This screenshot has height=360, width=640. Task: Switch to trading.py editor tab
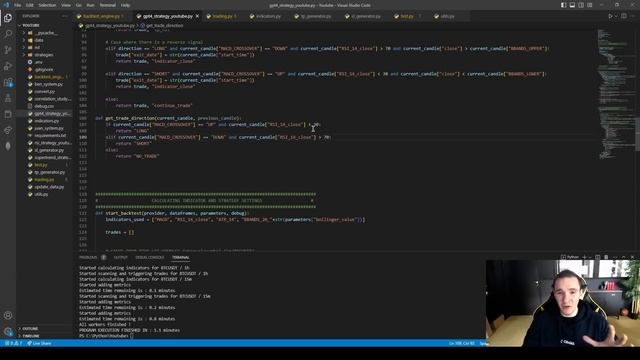222,16
